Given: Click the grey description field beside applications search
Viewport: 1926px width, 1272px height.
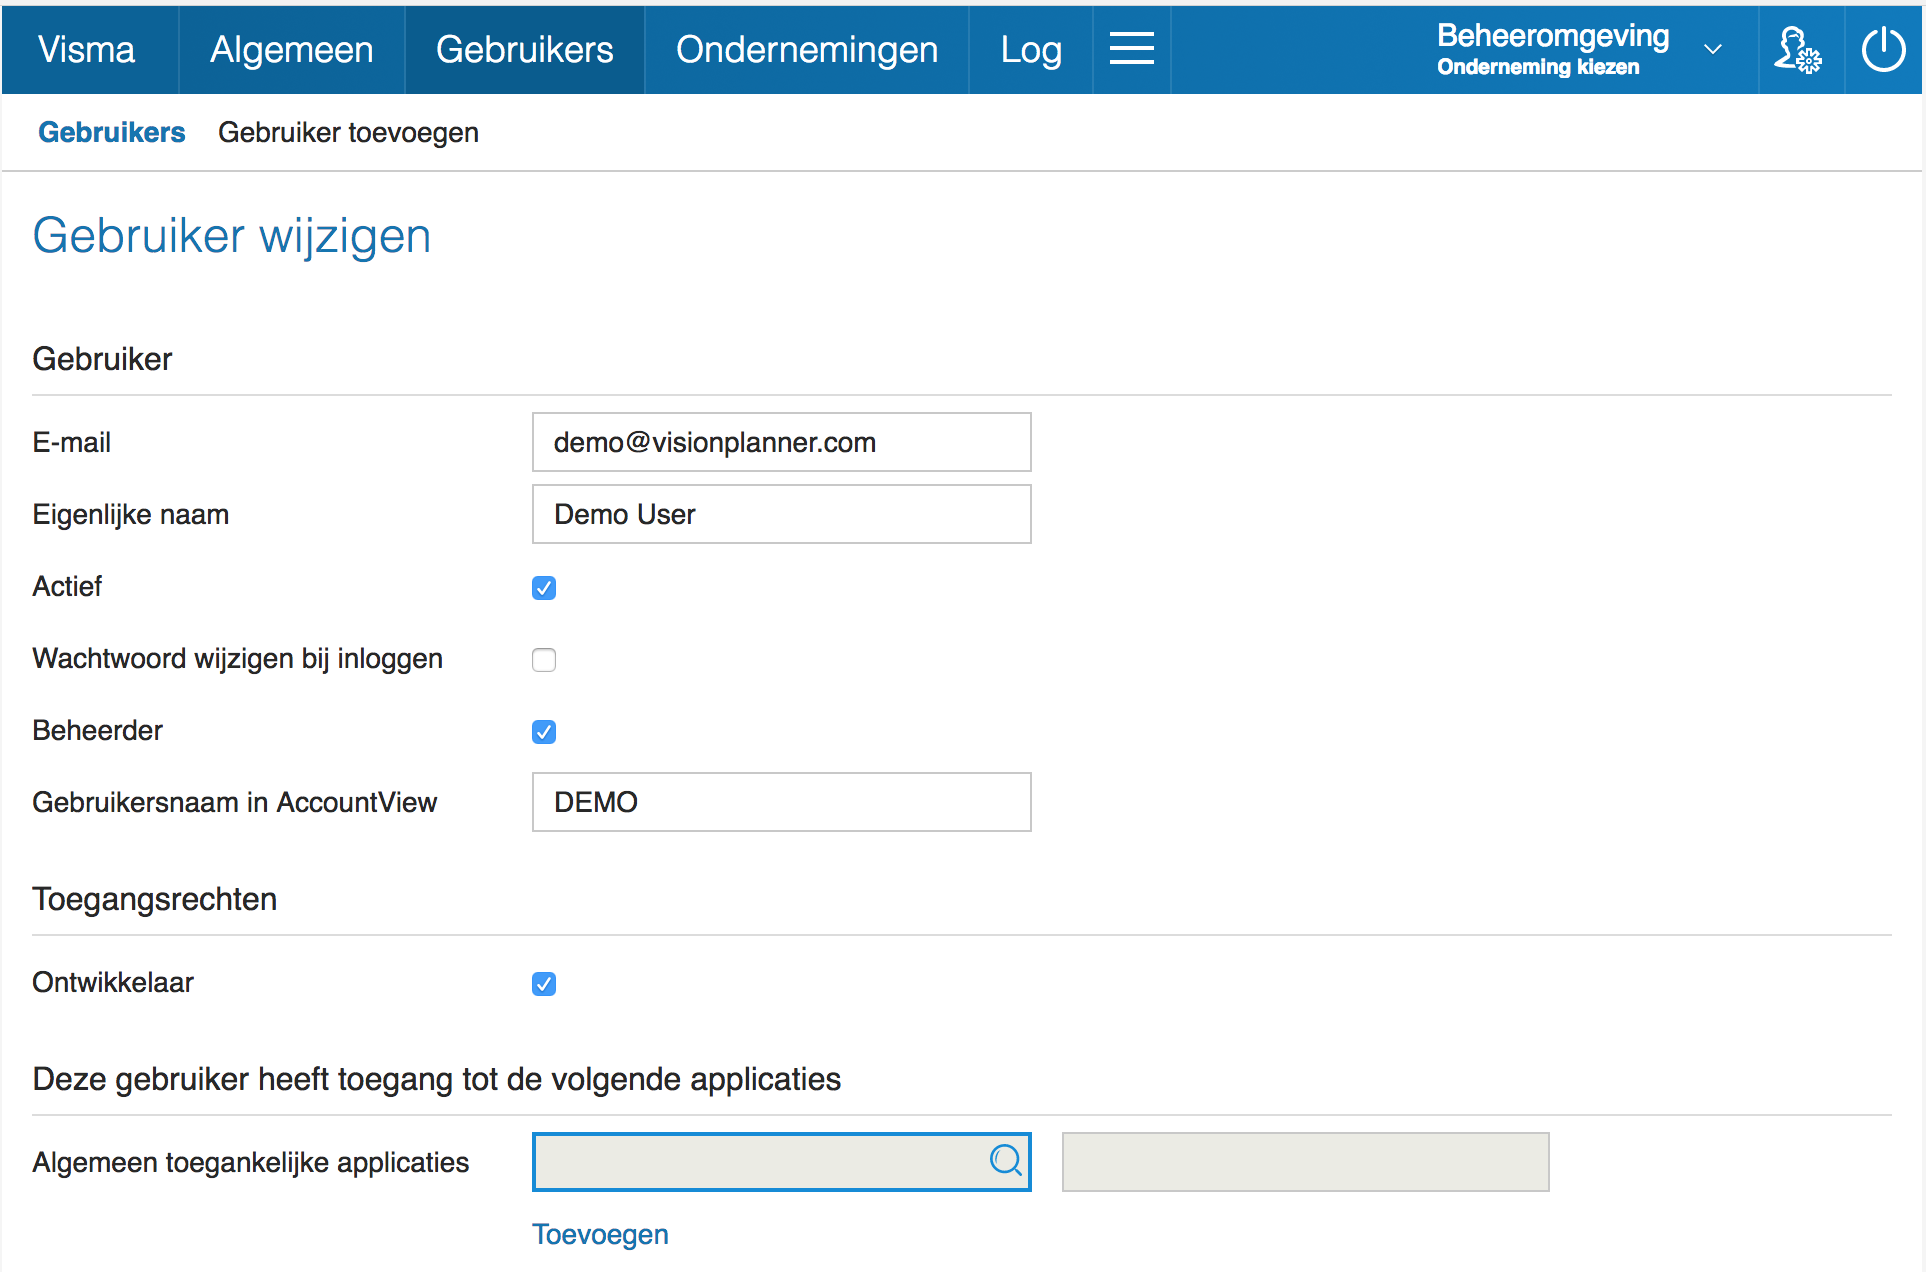Looking at the screenshot, I should click(1305, 1162).
